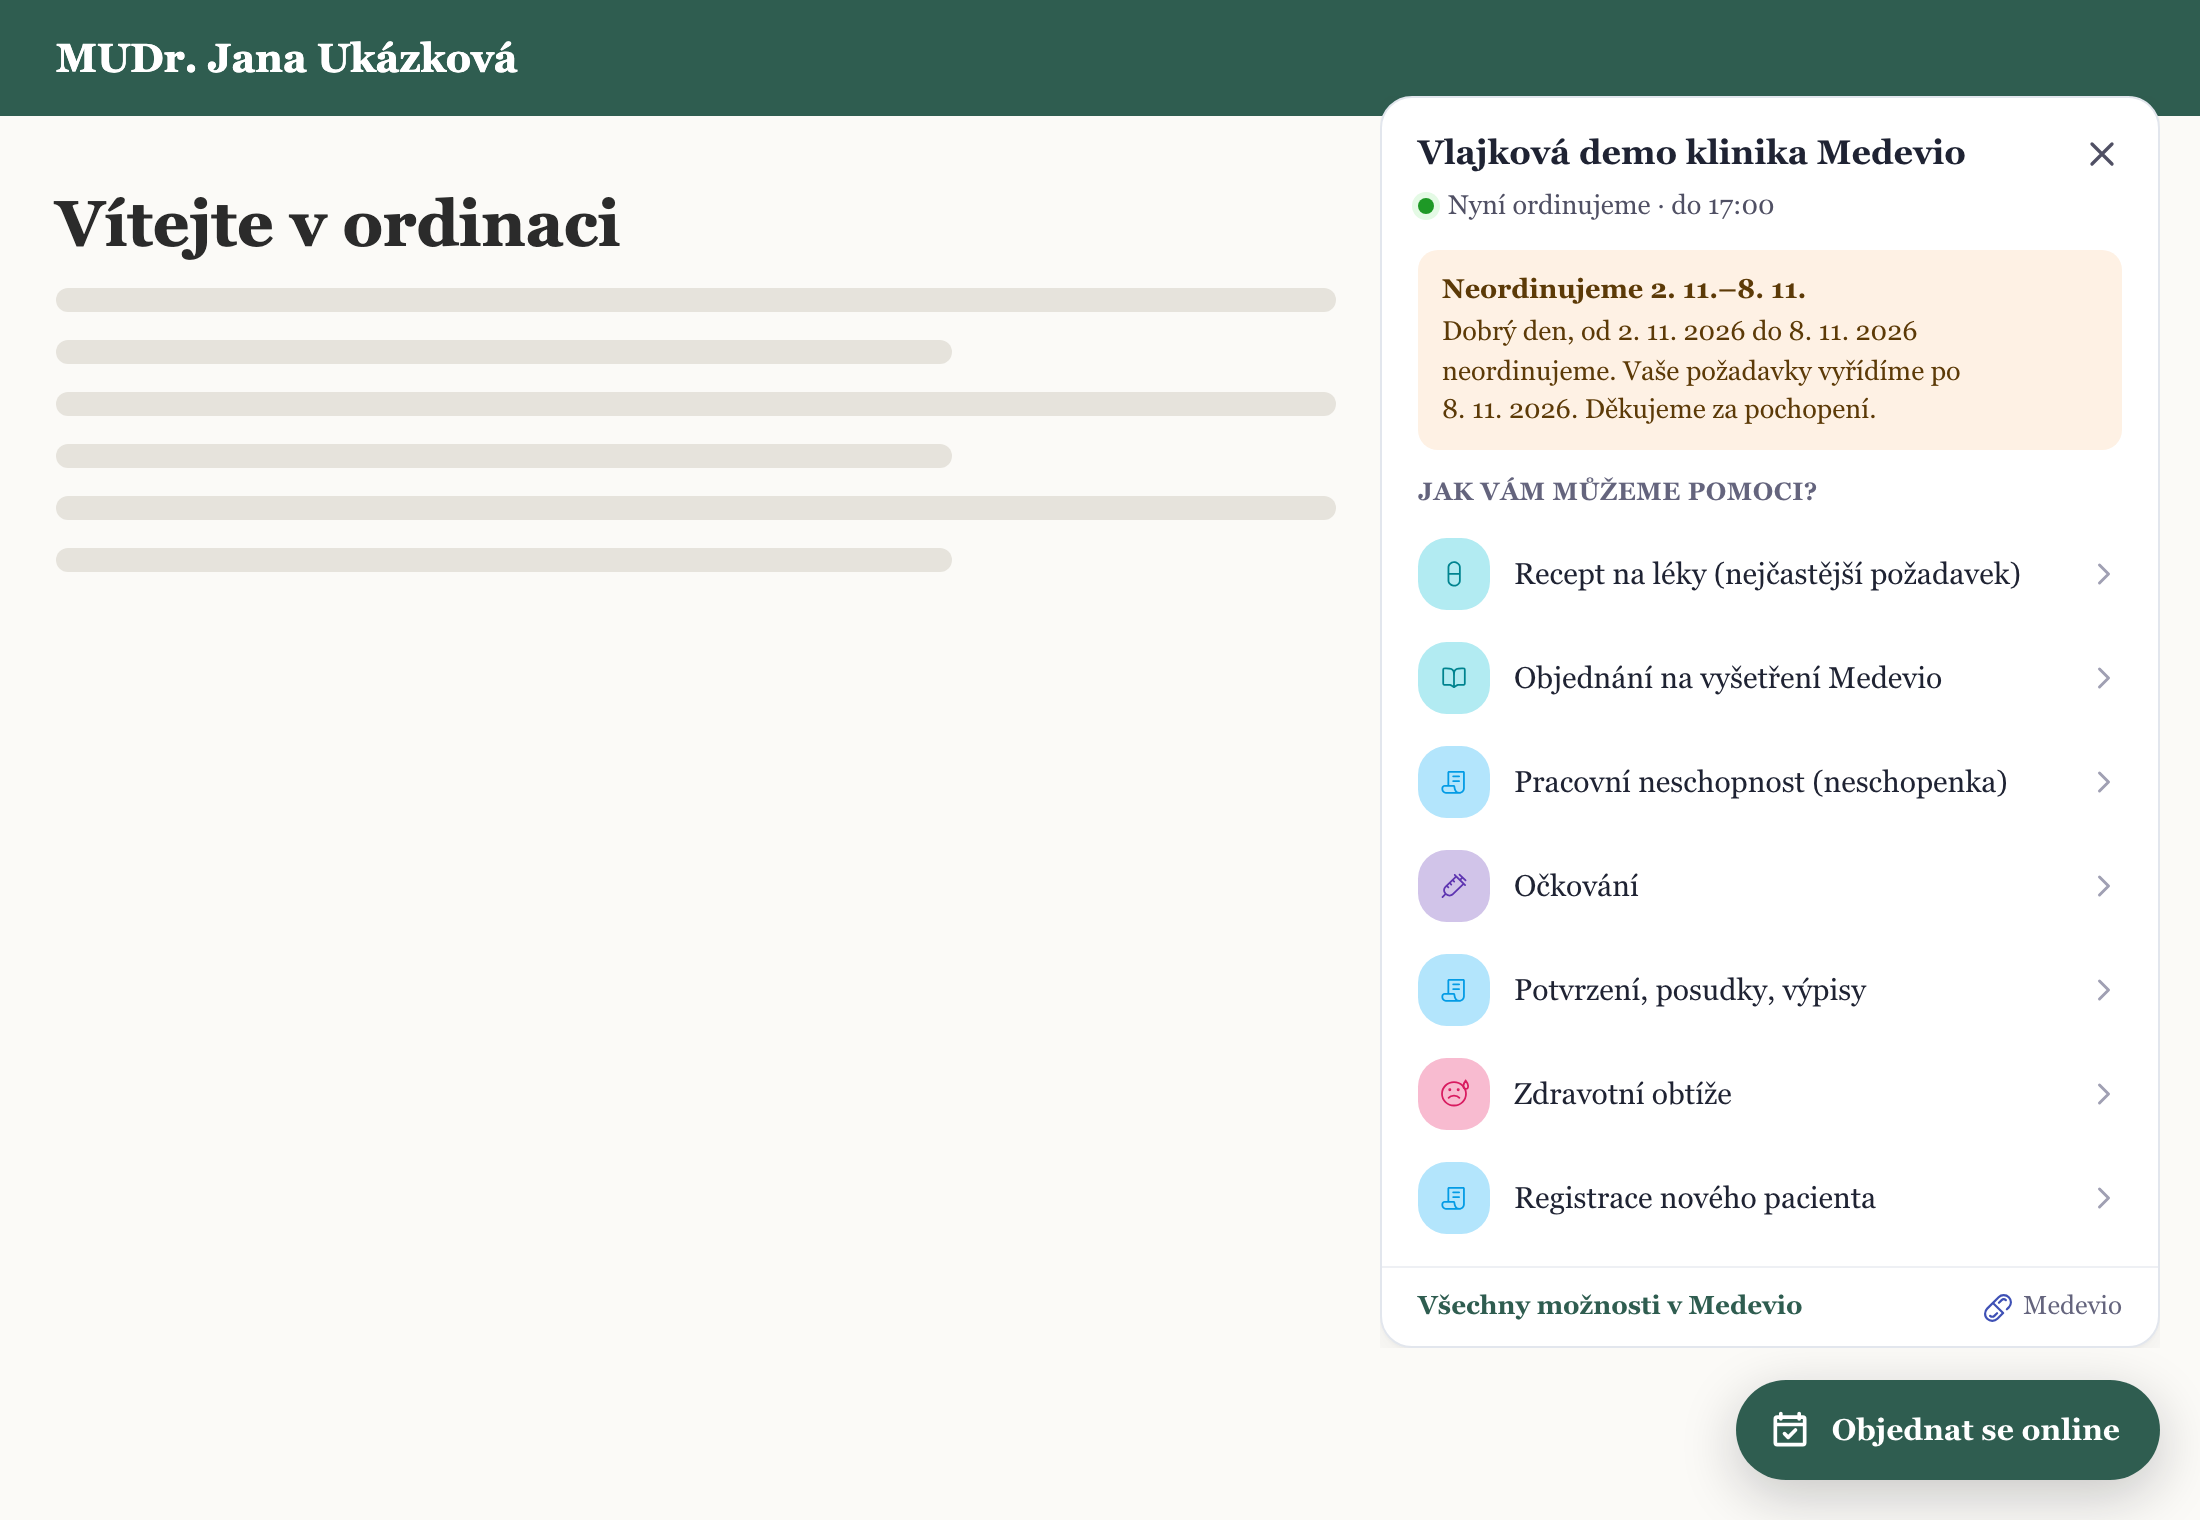Click the Neordinujeme 2. 11.–8. 11. heading
This screenshot has width=2200, height=1520.
pyautogui.click(x=1623, y=289)
